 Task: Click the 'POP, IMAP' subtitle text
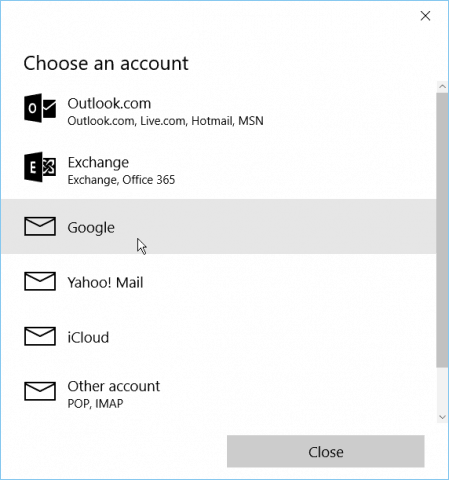(x=95, y=404)
